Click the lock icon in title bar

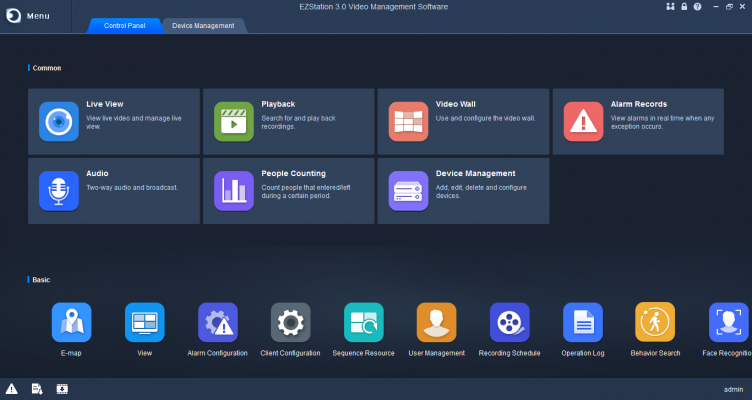tap(684, 7)
